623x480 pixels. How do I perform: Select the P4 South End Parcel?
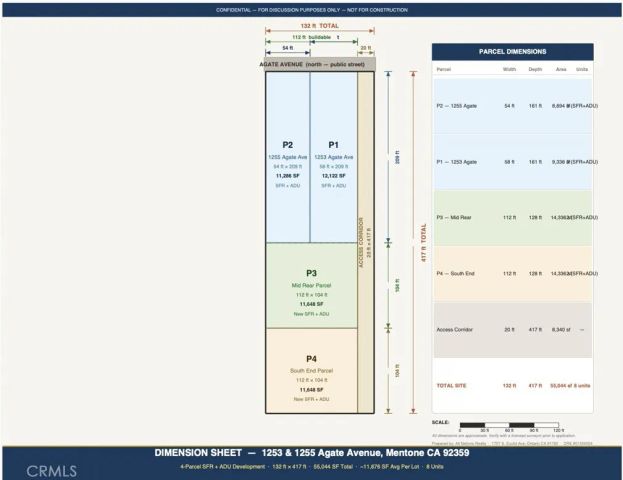[x=312, y=371]
